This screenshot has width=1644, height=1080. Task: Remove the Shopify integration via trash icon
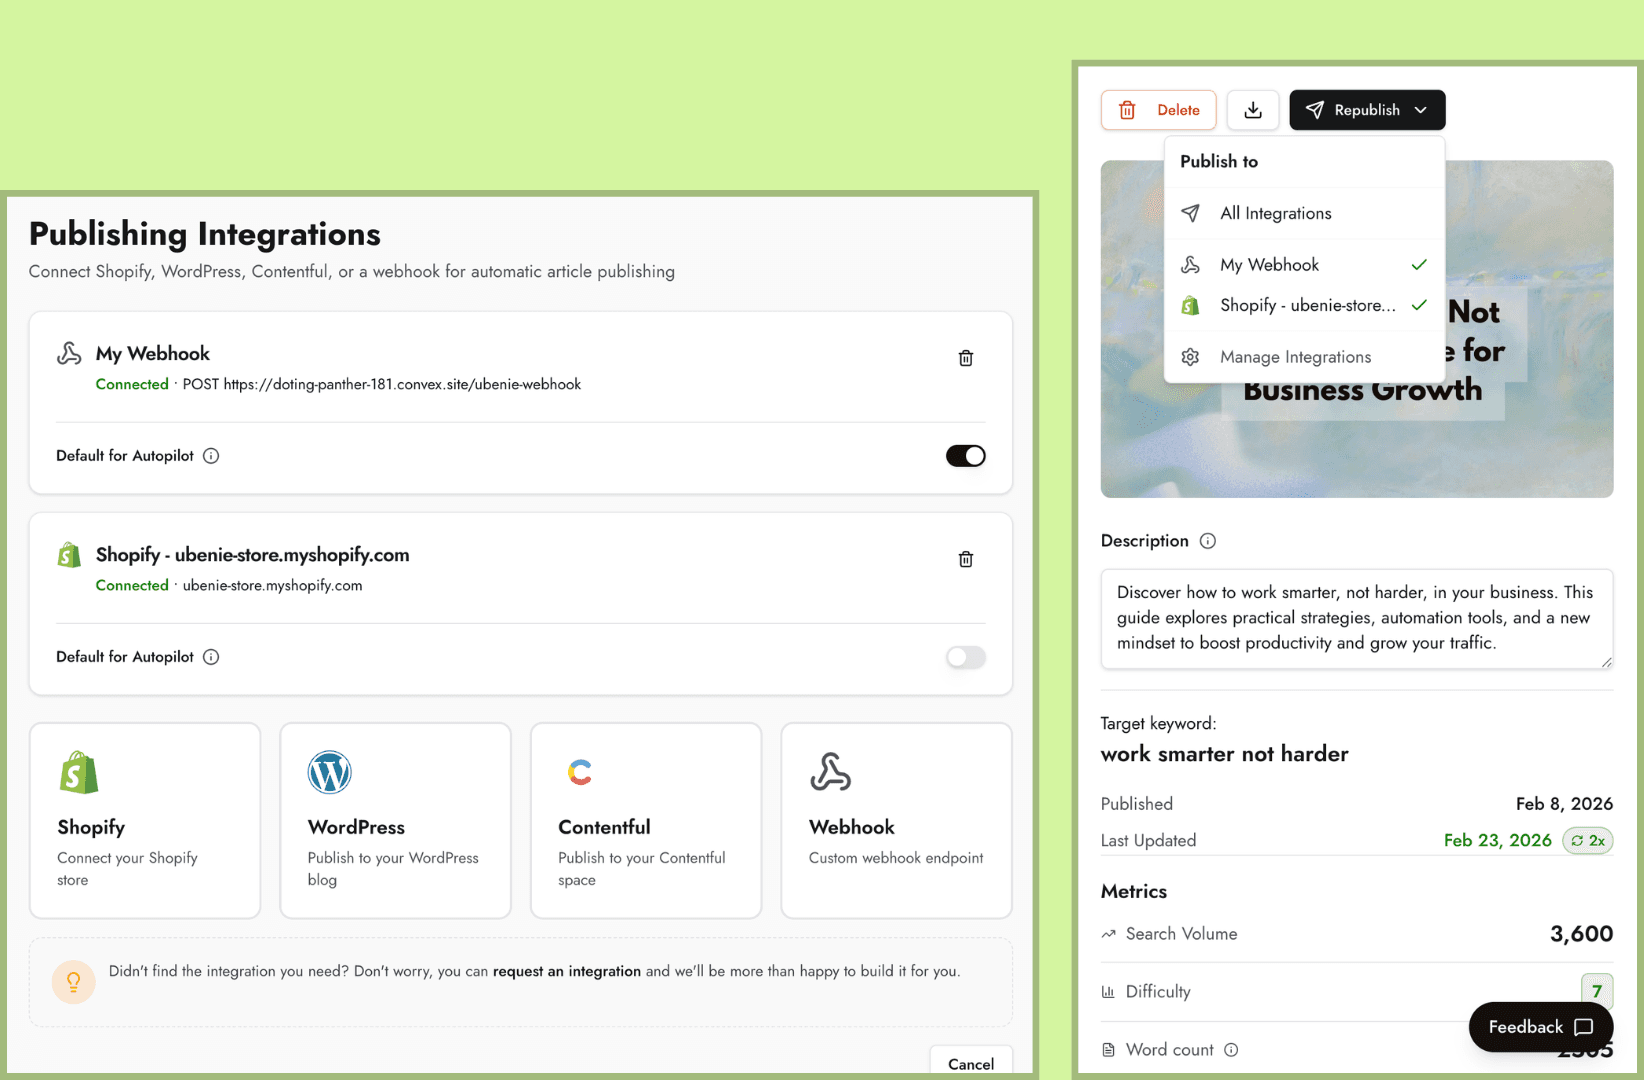click(965, 559)
